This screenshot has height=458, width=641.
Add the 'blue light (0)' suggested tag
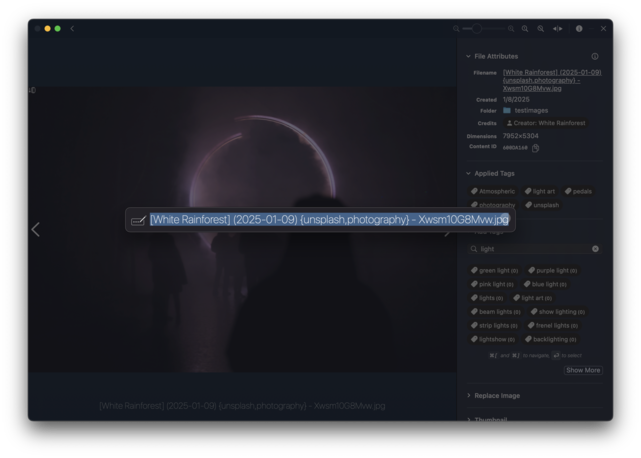click(545, 284)
